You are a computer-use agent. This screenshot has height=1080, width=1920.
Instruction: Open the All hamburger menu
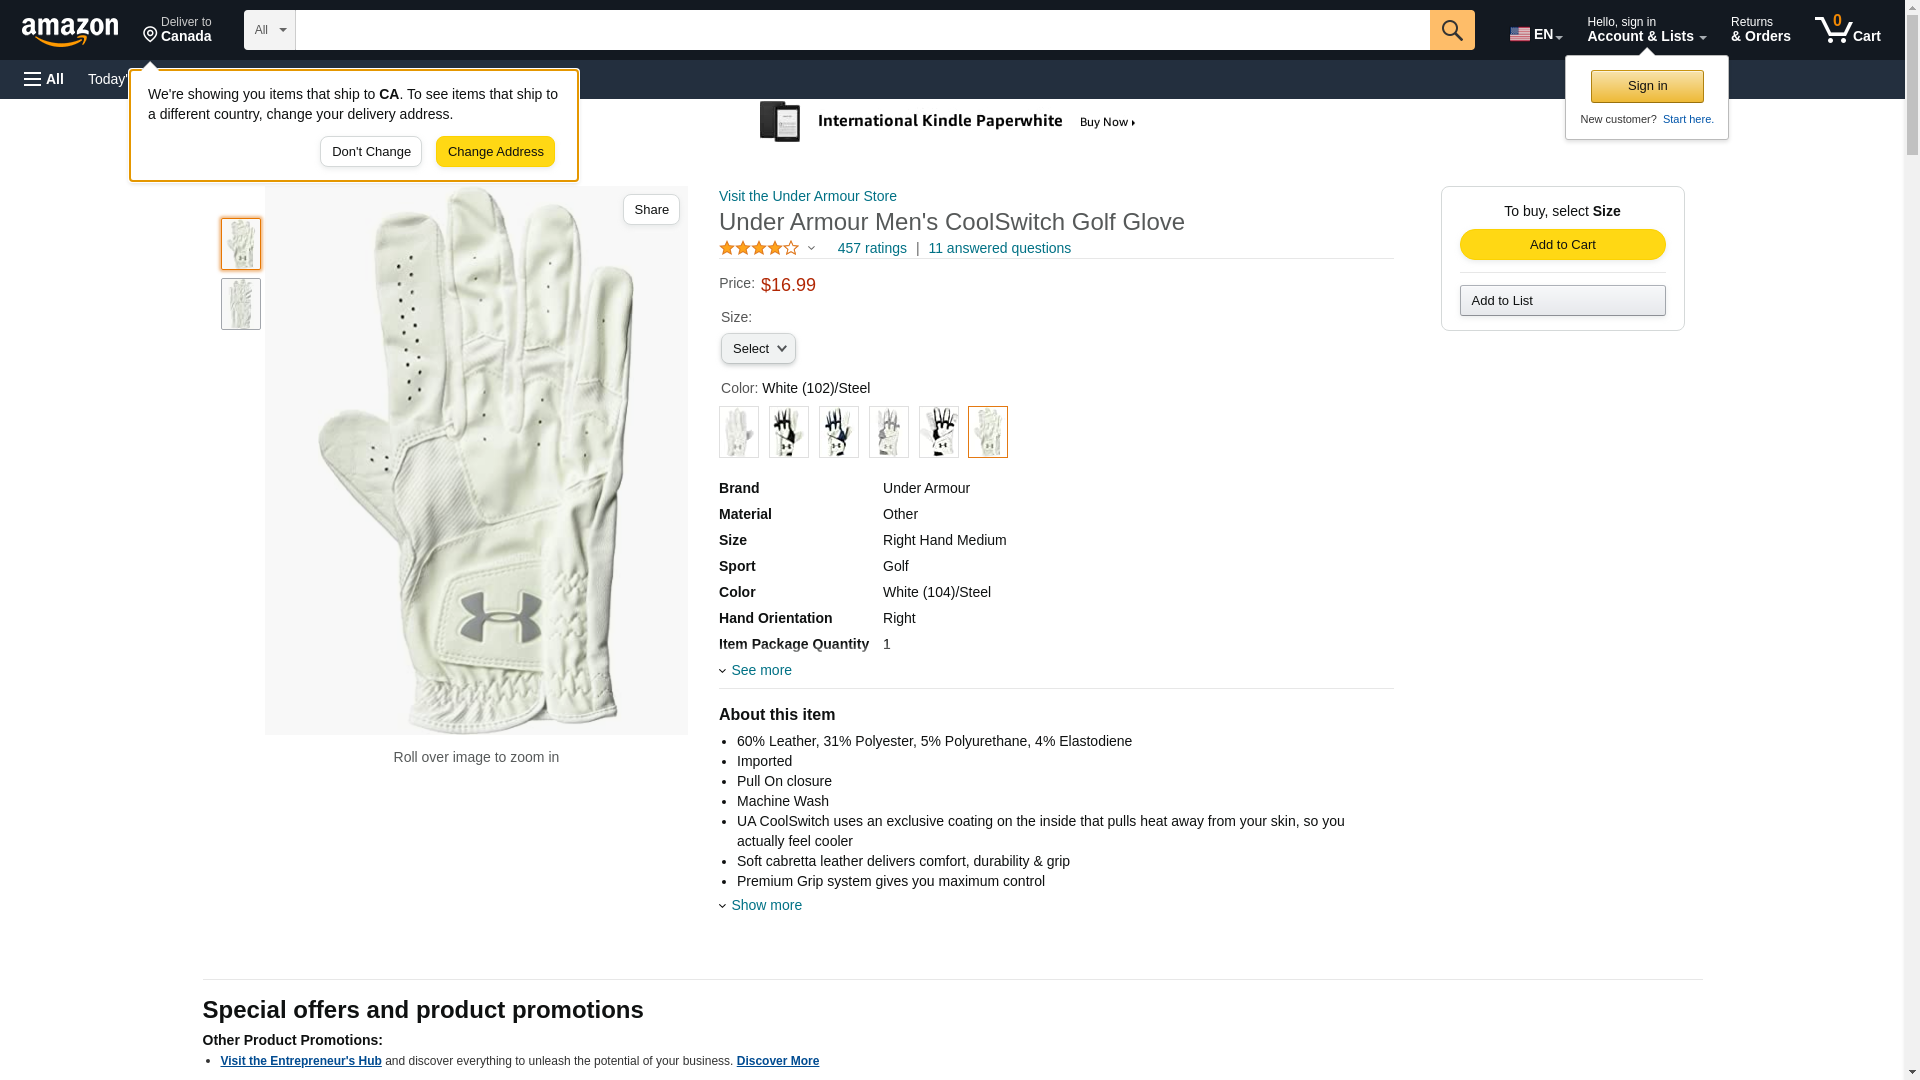[44, 79]
